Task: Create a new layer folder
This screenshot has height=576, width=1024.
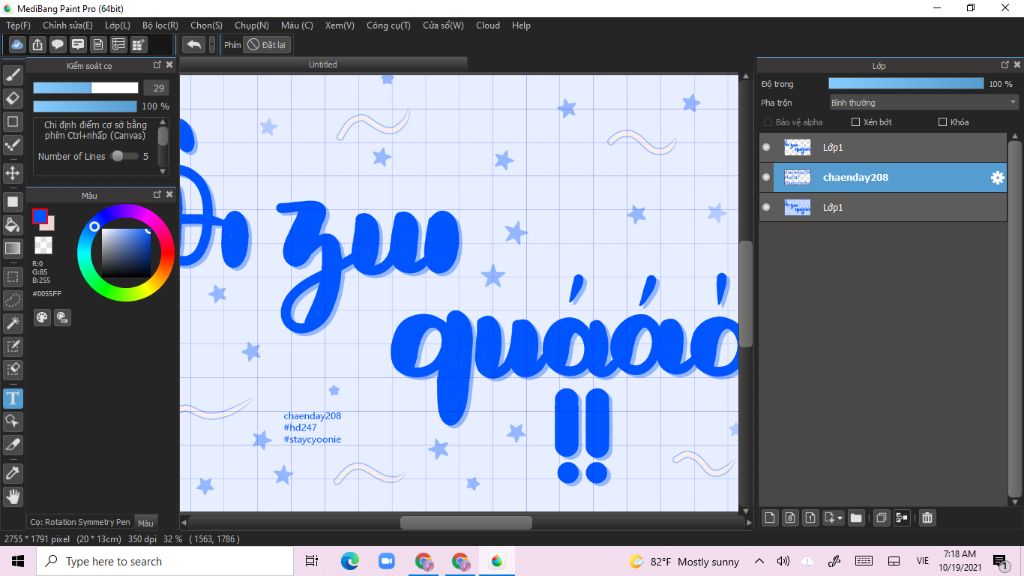Action: coord(856,518)
